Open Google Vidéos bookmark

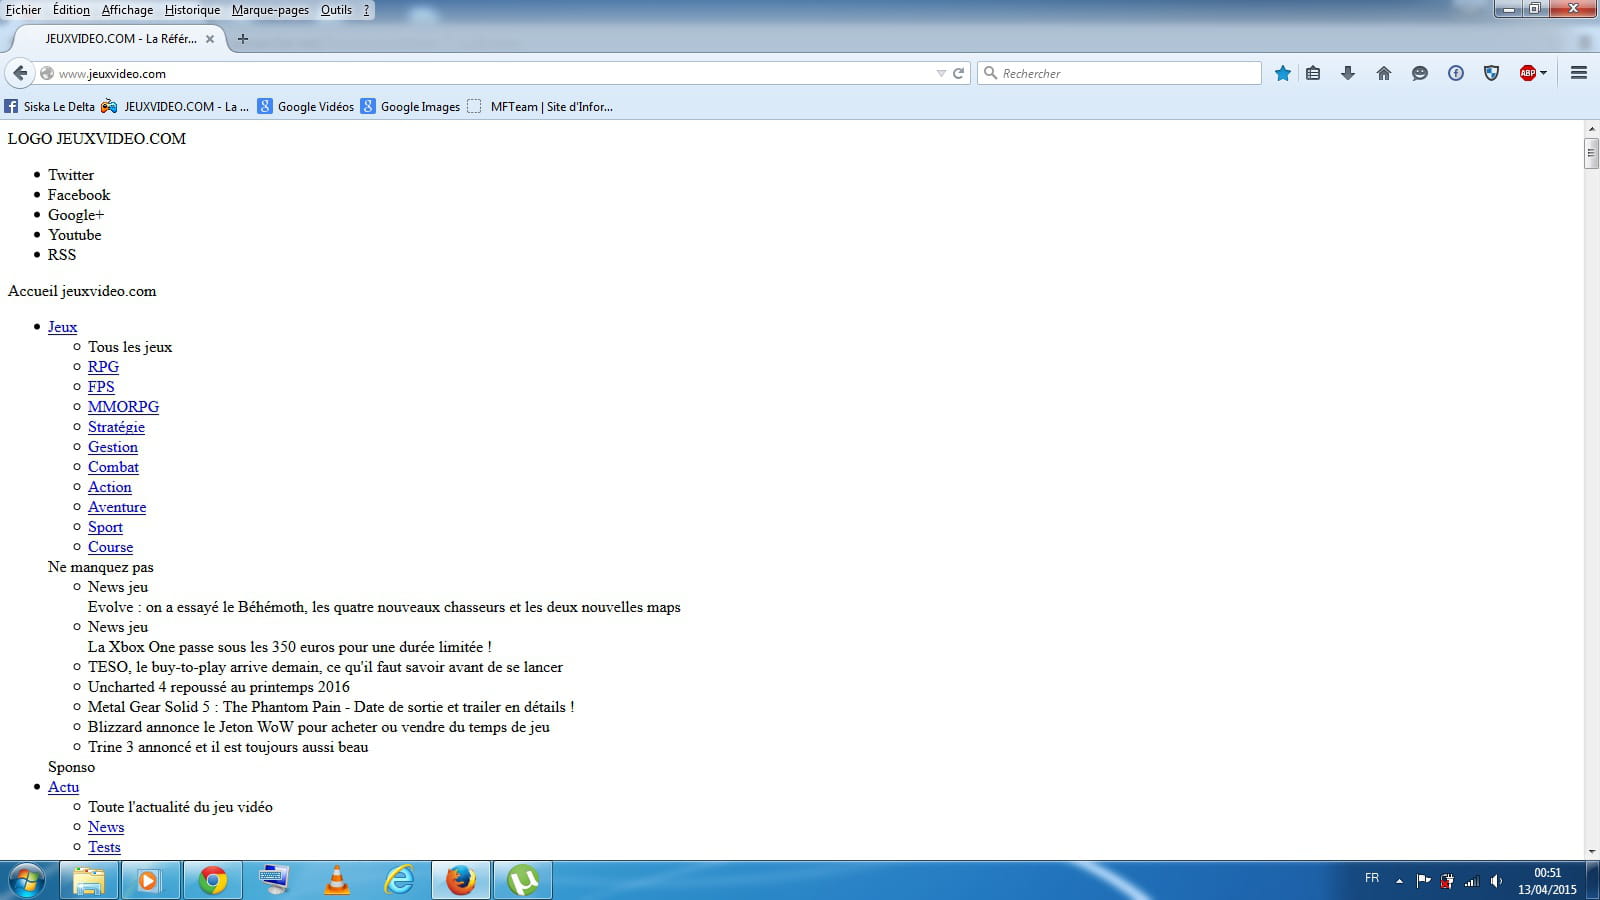tap(306, 106)
